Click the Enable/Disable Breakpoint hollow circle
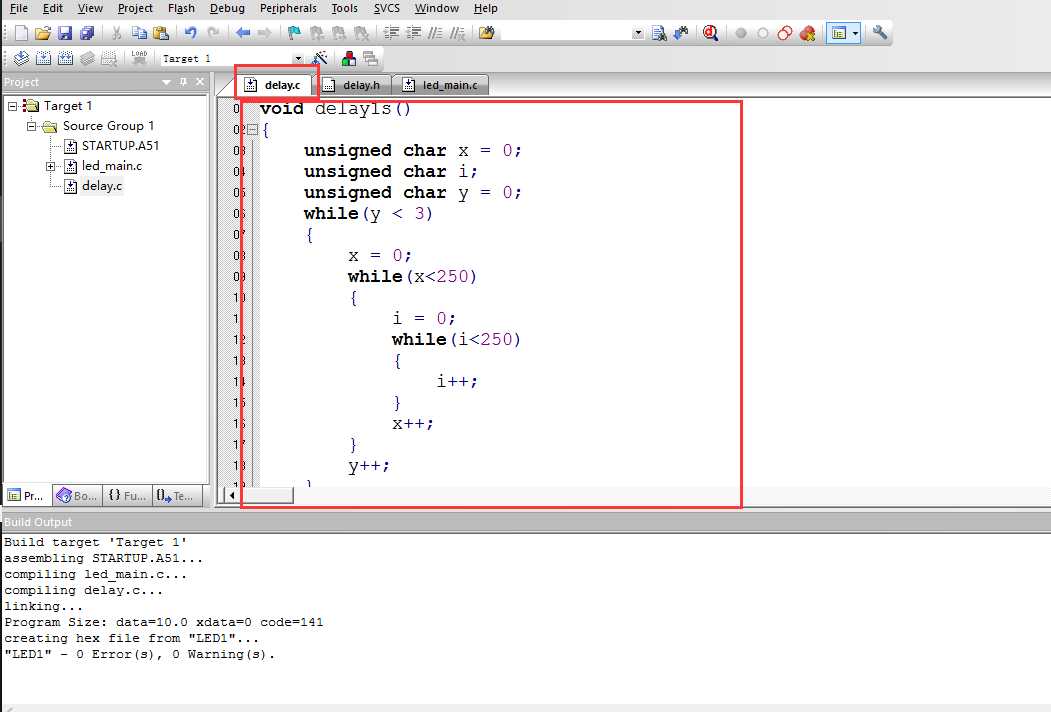The width and height of the screenshot is (1051, 712). 763,33
